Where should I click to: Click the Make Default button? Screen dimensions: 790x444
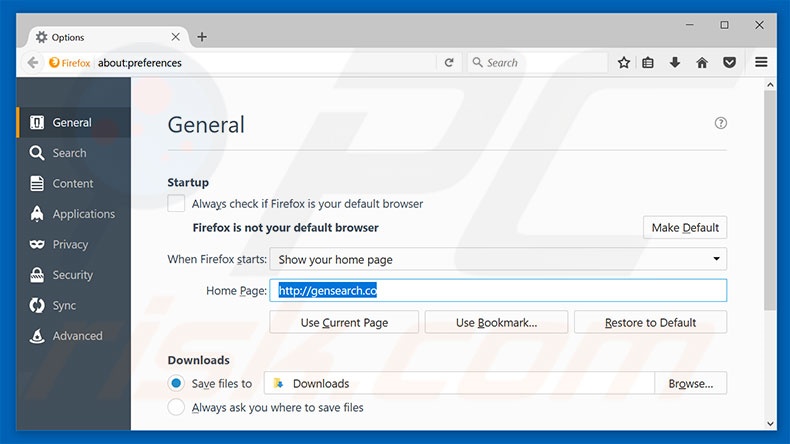(685, 228)
